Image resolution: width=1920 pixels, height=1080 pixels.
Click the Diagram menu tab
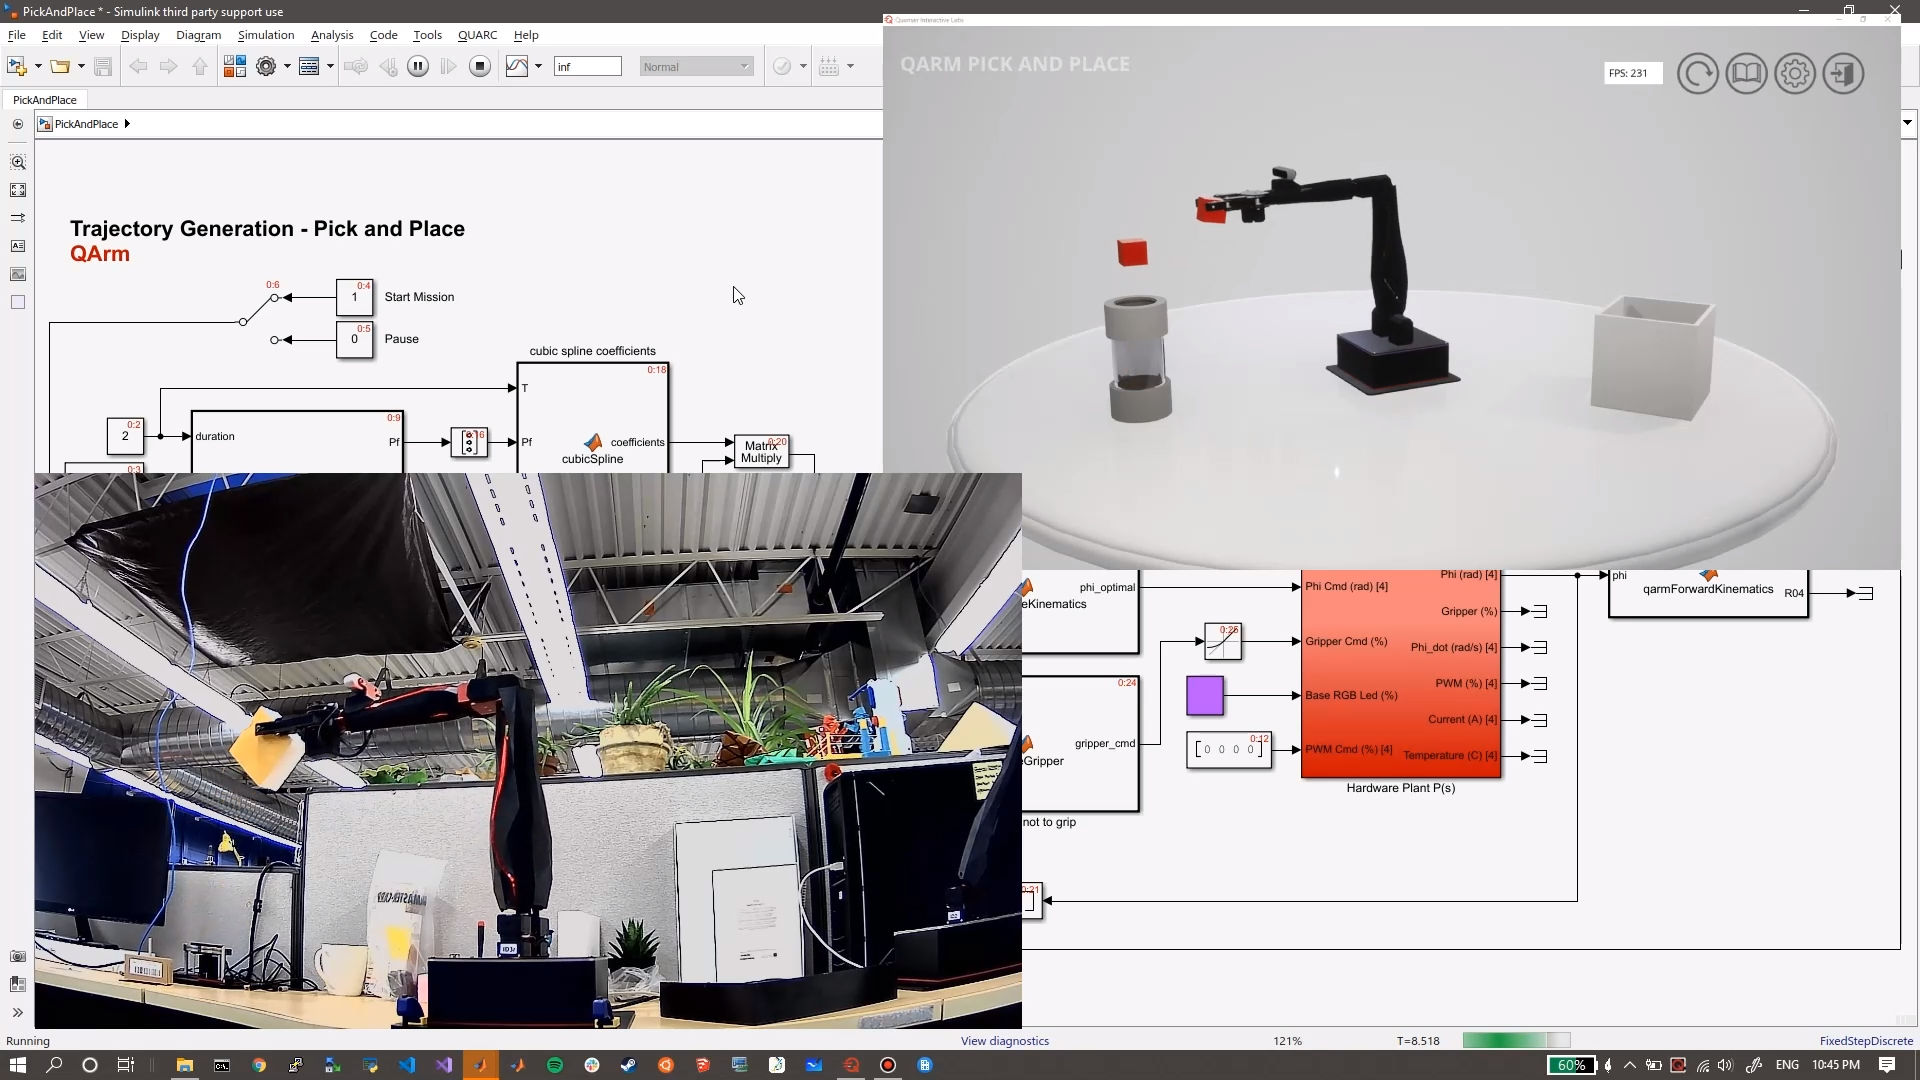pos(198,36)
